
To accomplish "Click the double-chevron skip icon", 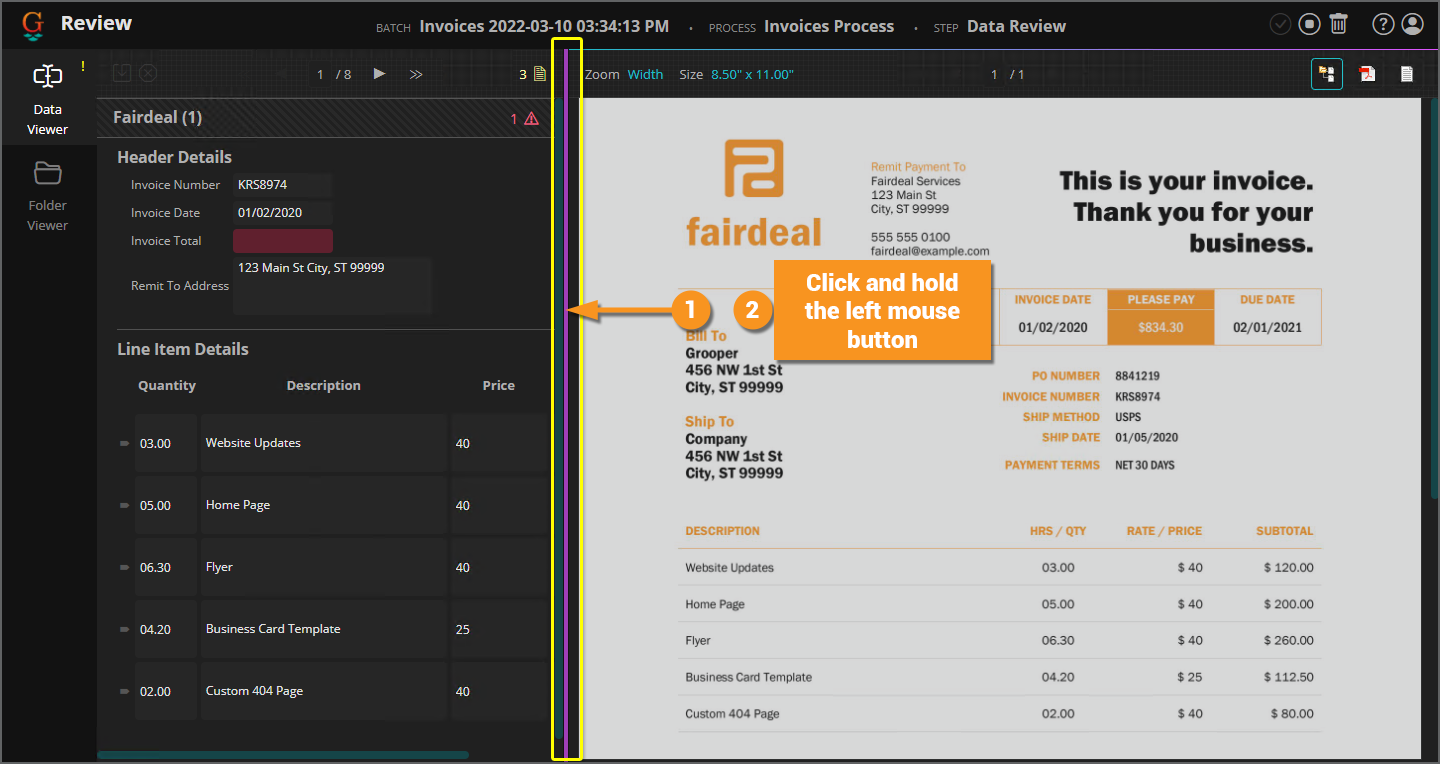I will pyautogui.click(x=416, y=74).
